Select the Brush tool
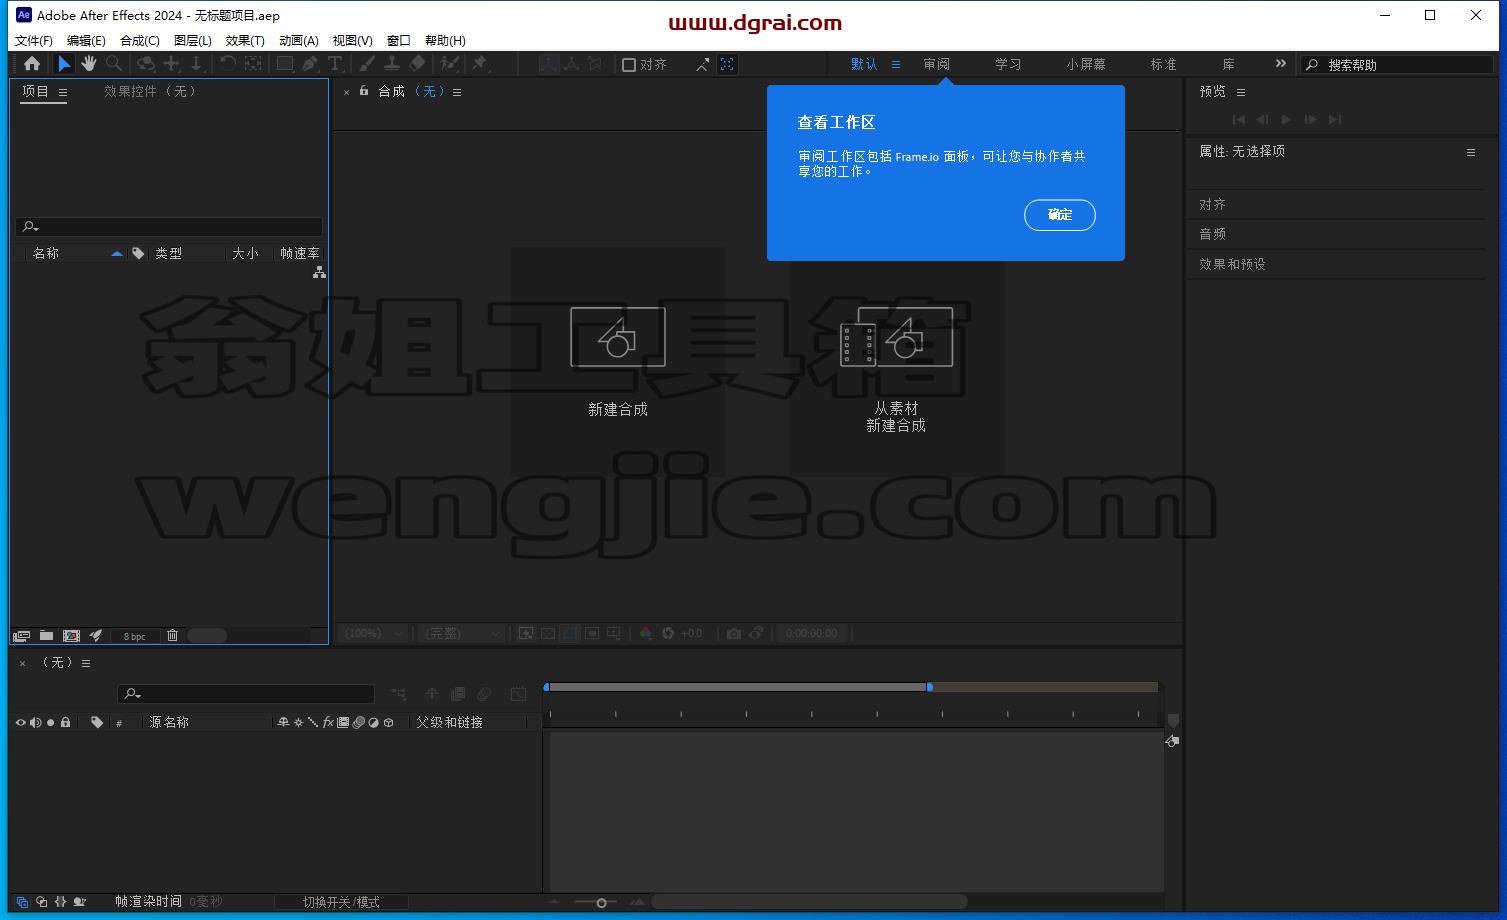 coord(367,64)
